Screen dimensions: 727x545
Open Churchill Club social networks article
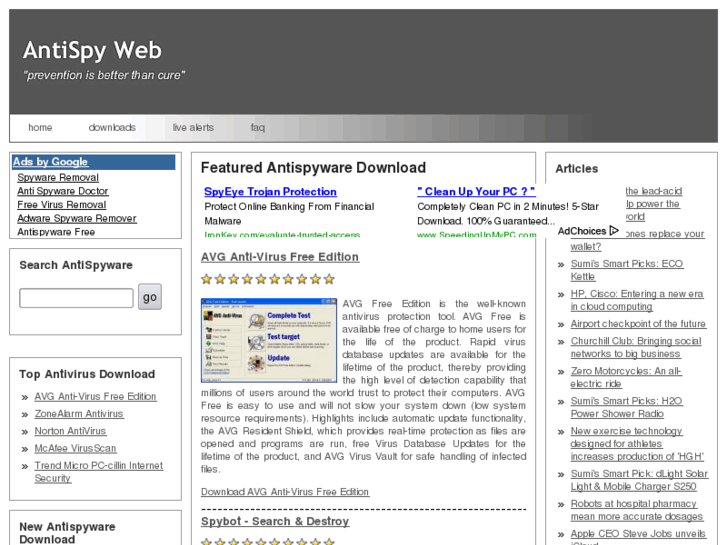[636, 347]
